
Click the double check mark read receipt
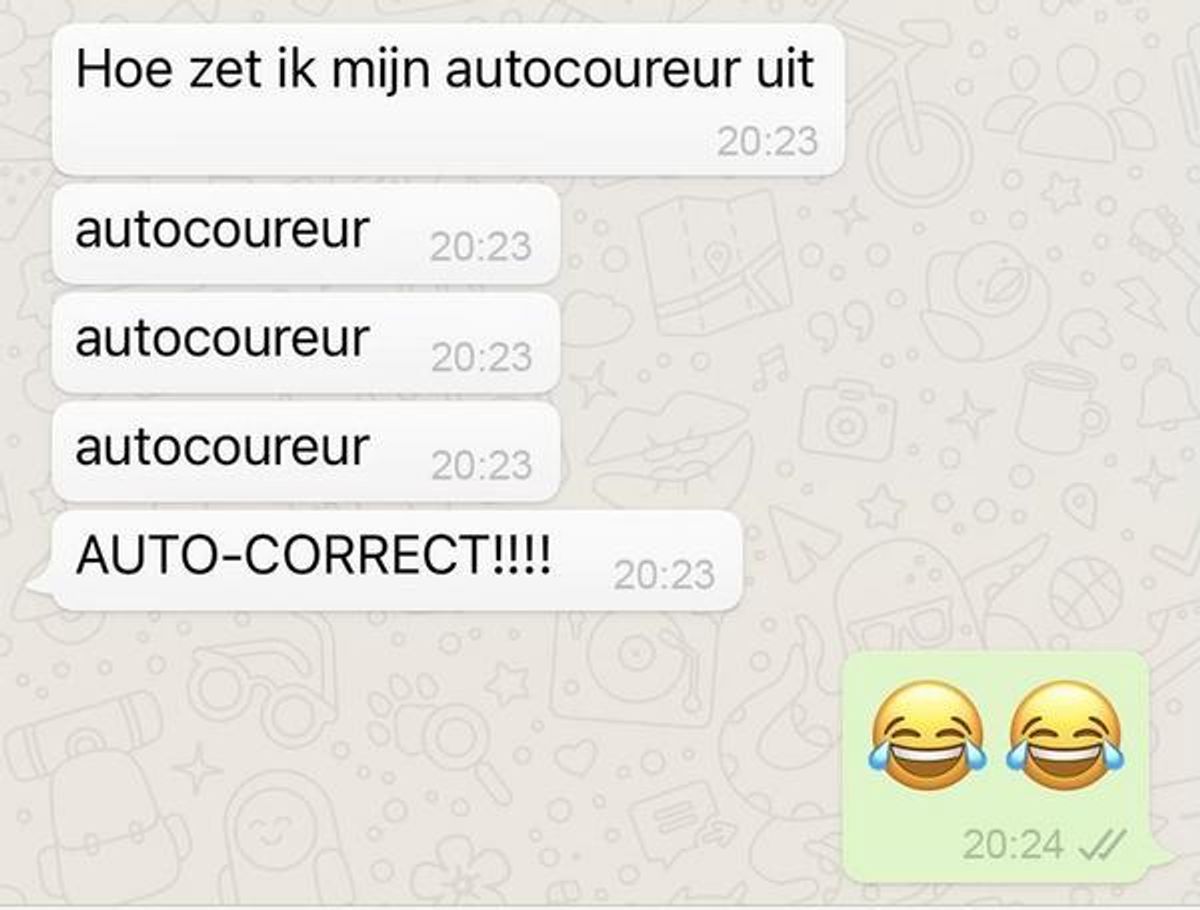tap(1104, 846)
